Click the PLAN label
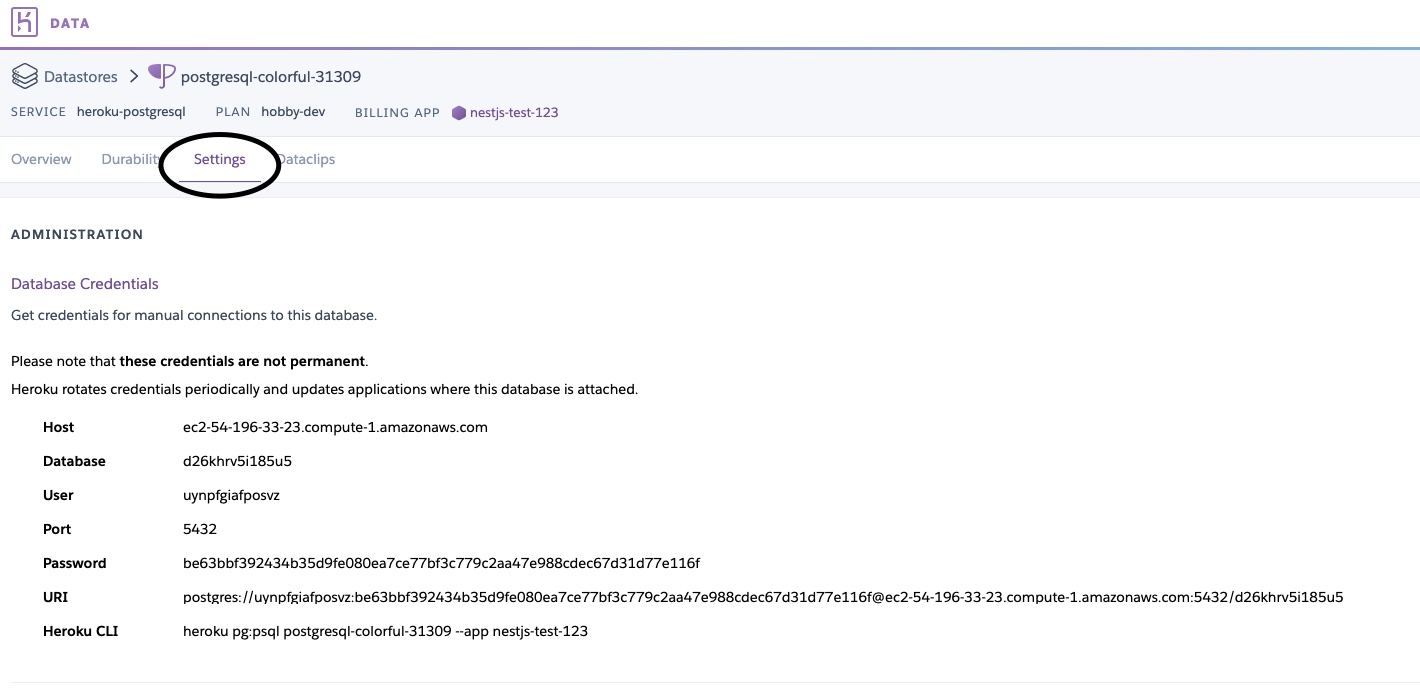 tap(233, 112)
